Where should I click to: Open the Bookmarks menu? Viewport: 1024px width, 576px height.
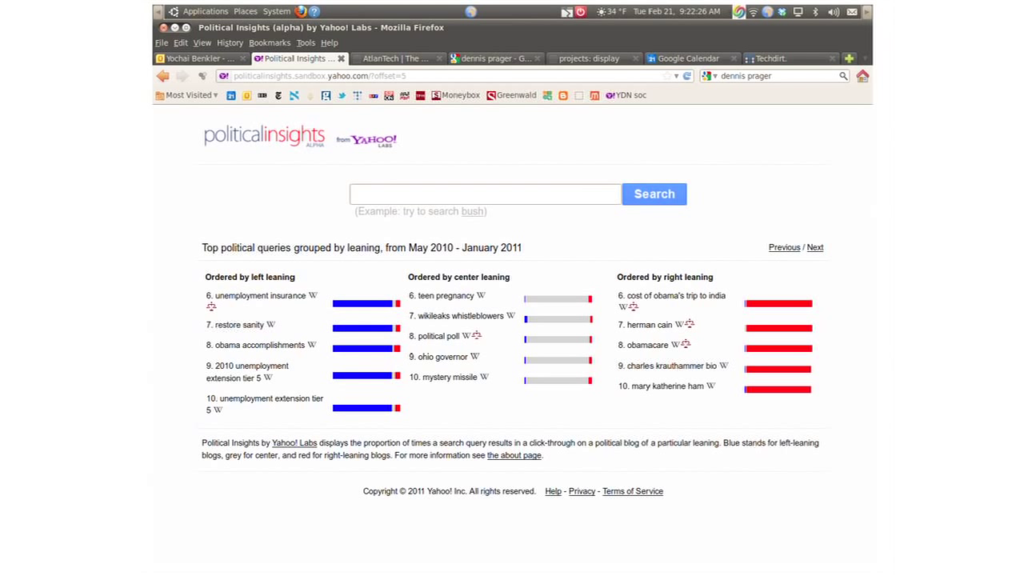269,43
